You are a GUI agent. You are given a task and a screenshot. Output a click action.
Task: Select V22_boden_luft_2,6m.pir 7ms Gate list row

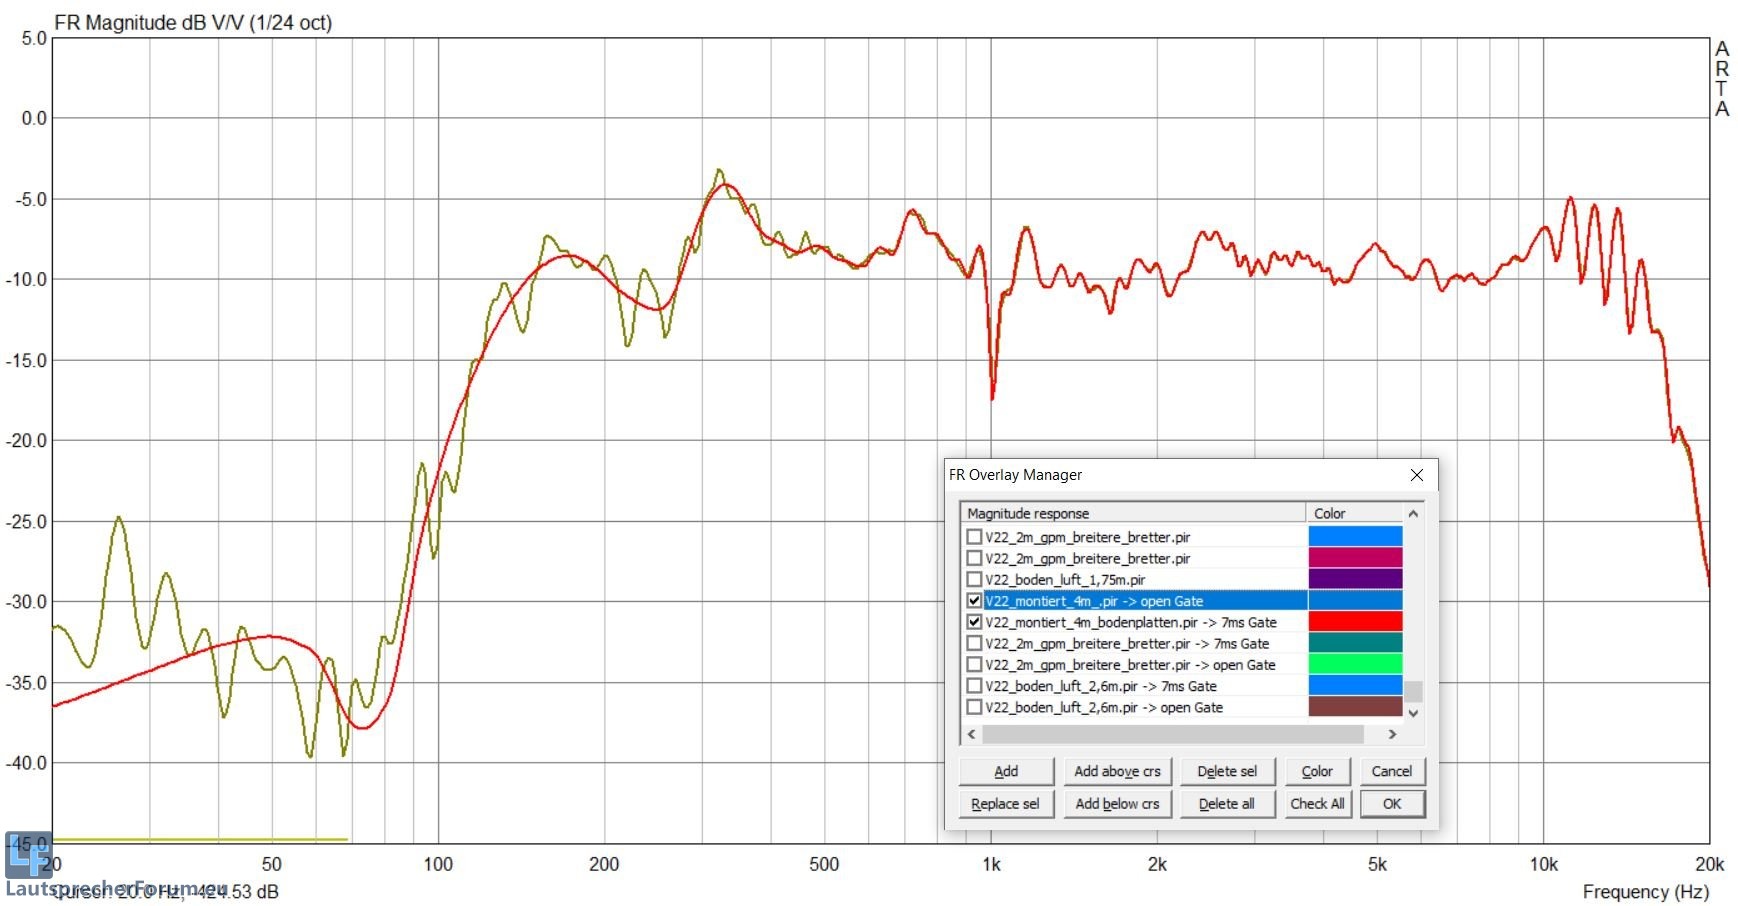pyautogui.click(x=1100, y=686)
